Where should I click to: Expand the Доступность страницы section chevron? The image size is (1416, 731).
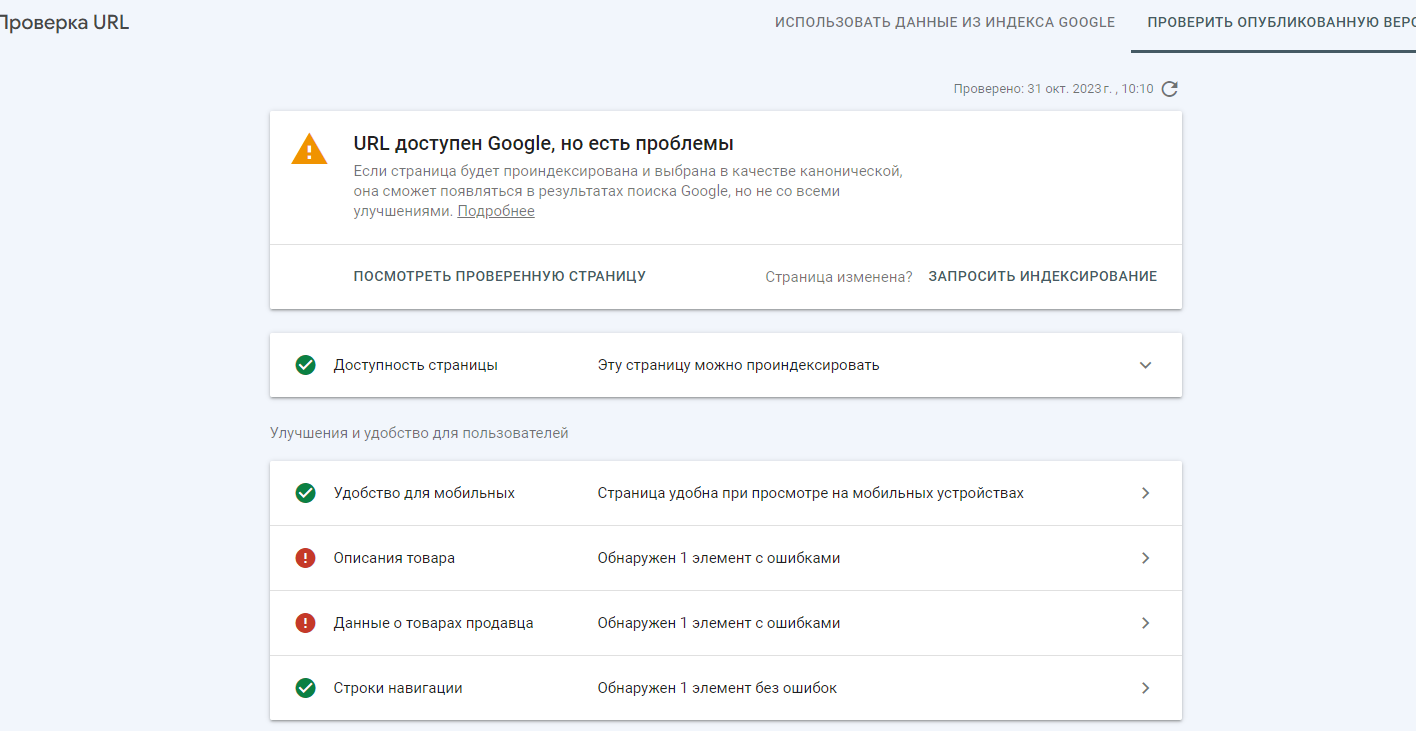1146,365
